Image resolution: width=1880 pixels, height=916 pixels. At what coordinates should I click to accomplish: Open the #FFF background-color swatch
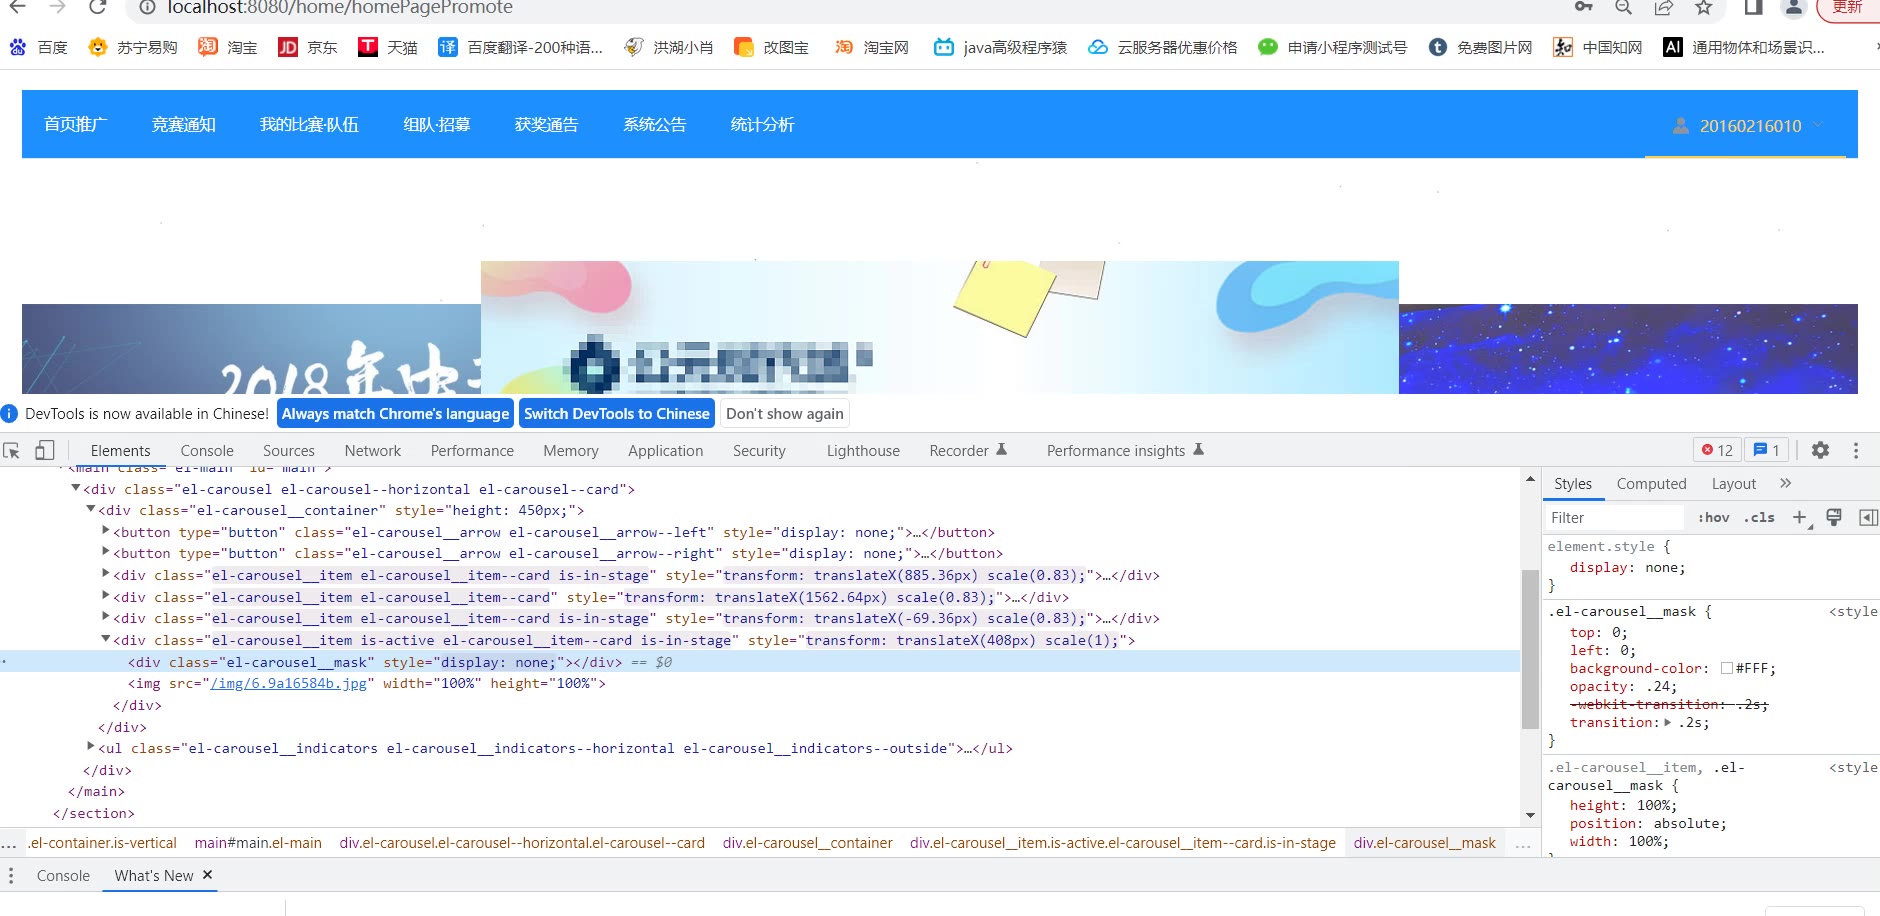pos(1726,669)
